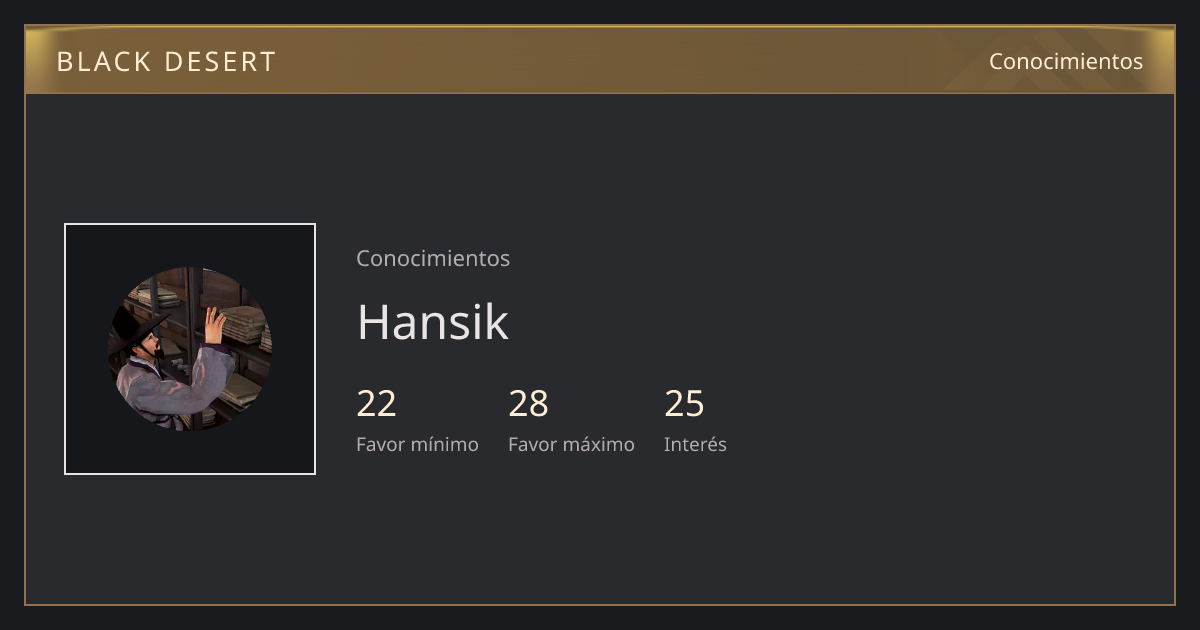Click Hansik's raised hand in portrait
The width and height of the screenshot is (1200, 630).
pyautogui.click(x=213, y=324)
